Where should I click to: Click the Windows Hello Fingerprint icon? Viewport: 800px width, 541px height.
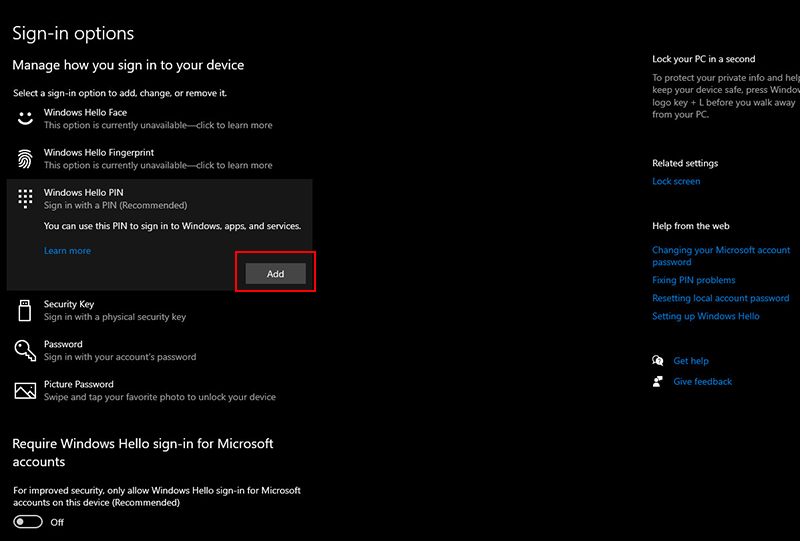coord(25,159)
